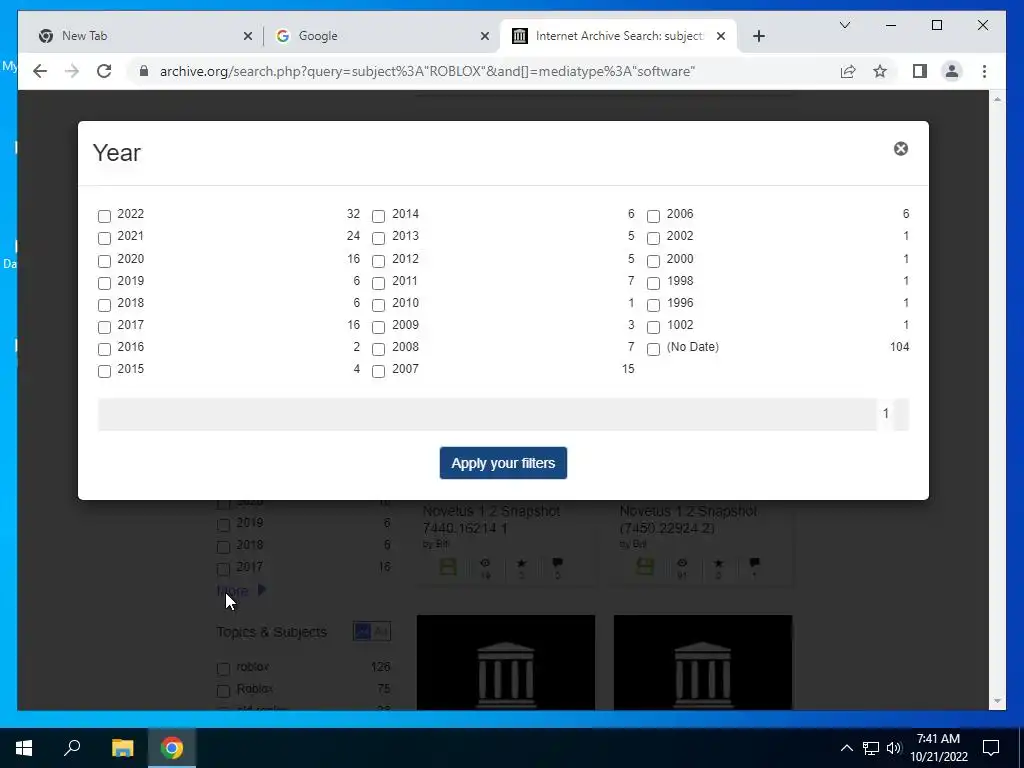Open the network status tray icon

point(871,748)
